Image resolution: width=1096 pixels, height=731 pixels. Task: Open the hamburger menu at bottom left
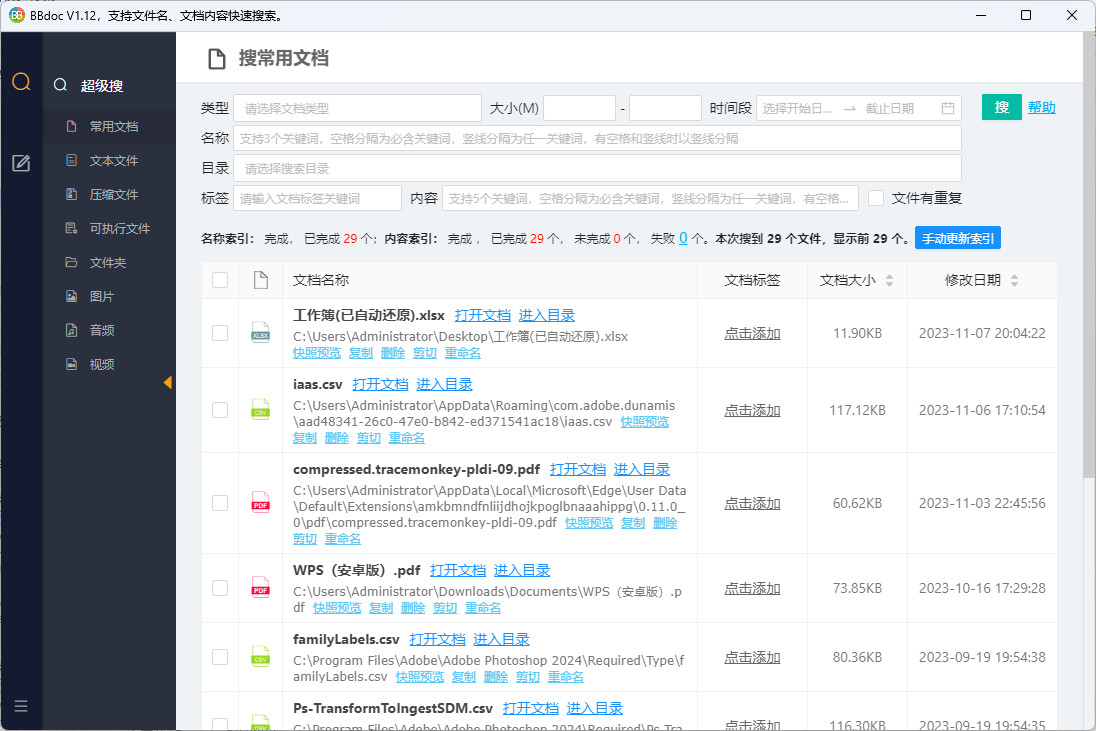tap(21, 706)
